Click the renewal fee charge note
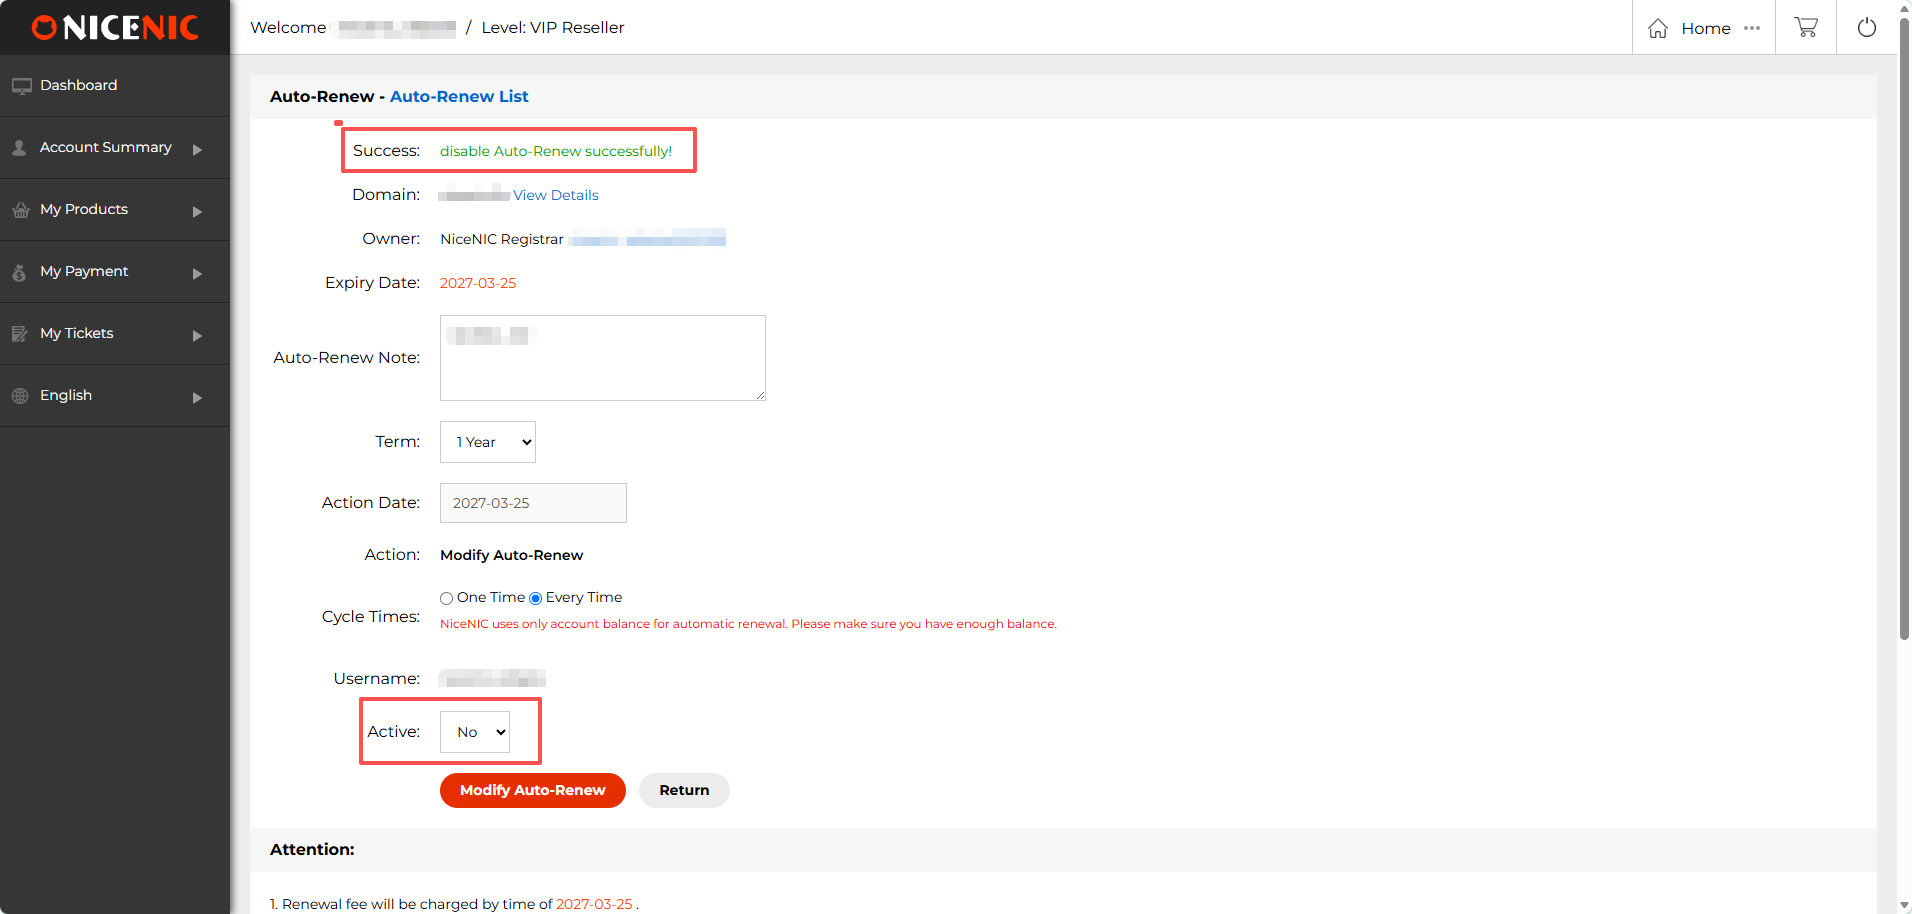 click(x=454, y=904)
